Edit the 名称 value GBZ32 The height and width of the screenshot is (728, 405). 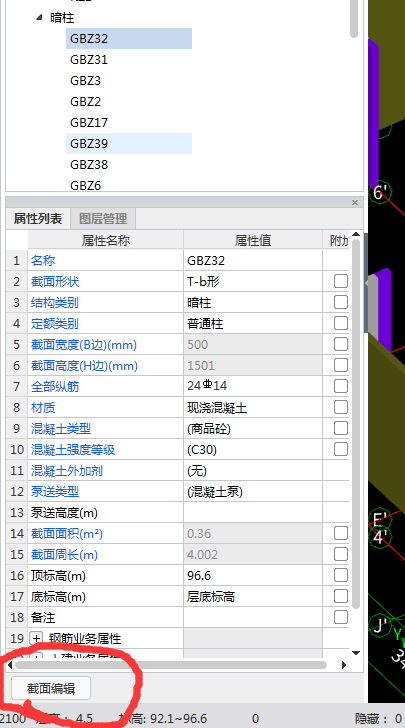pyautogui.click(x=253, y=260)
